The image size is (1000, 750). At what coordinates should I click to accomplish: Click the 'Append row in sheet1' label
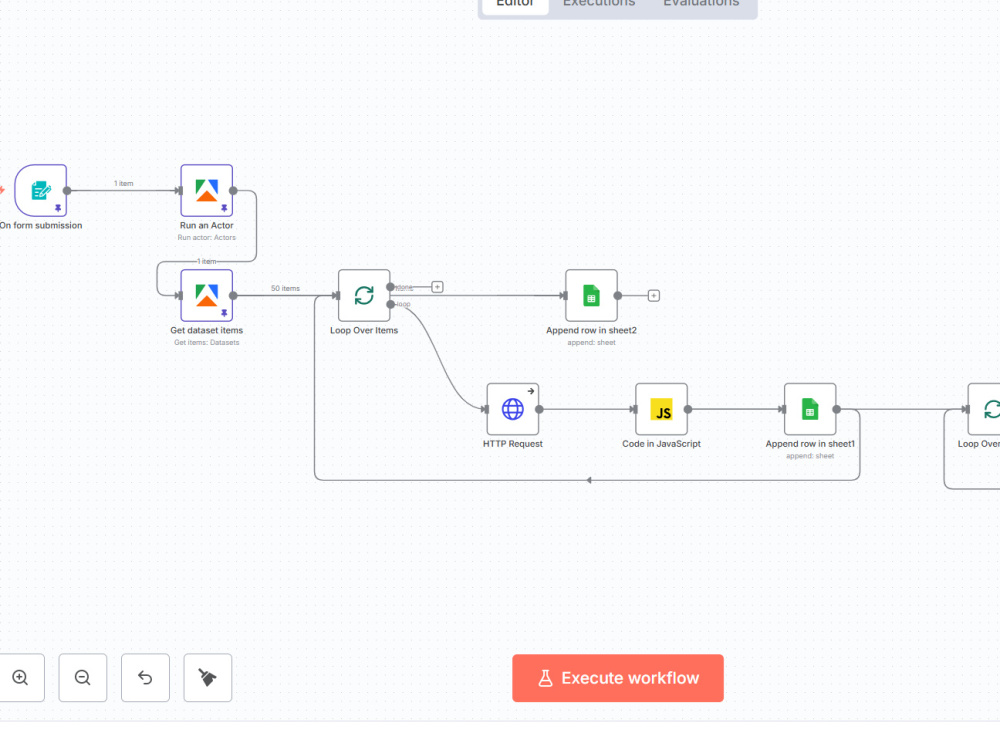810,444
